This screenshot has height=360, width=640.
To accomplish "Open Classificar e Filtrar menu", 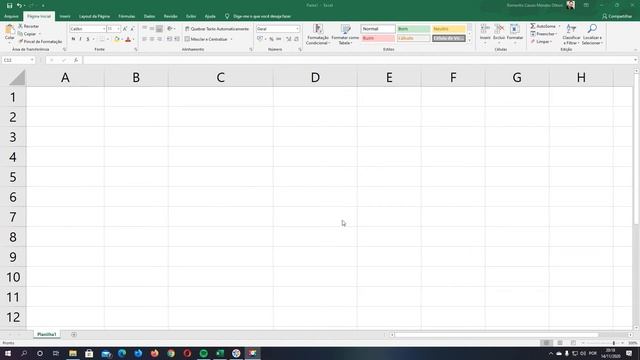I will (571, 34).
